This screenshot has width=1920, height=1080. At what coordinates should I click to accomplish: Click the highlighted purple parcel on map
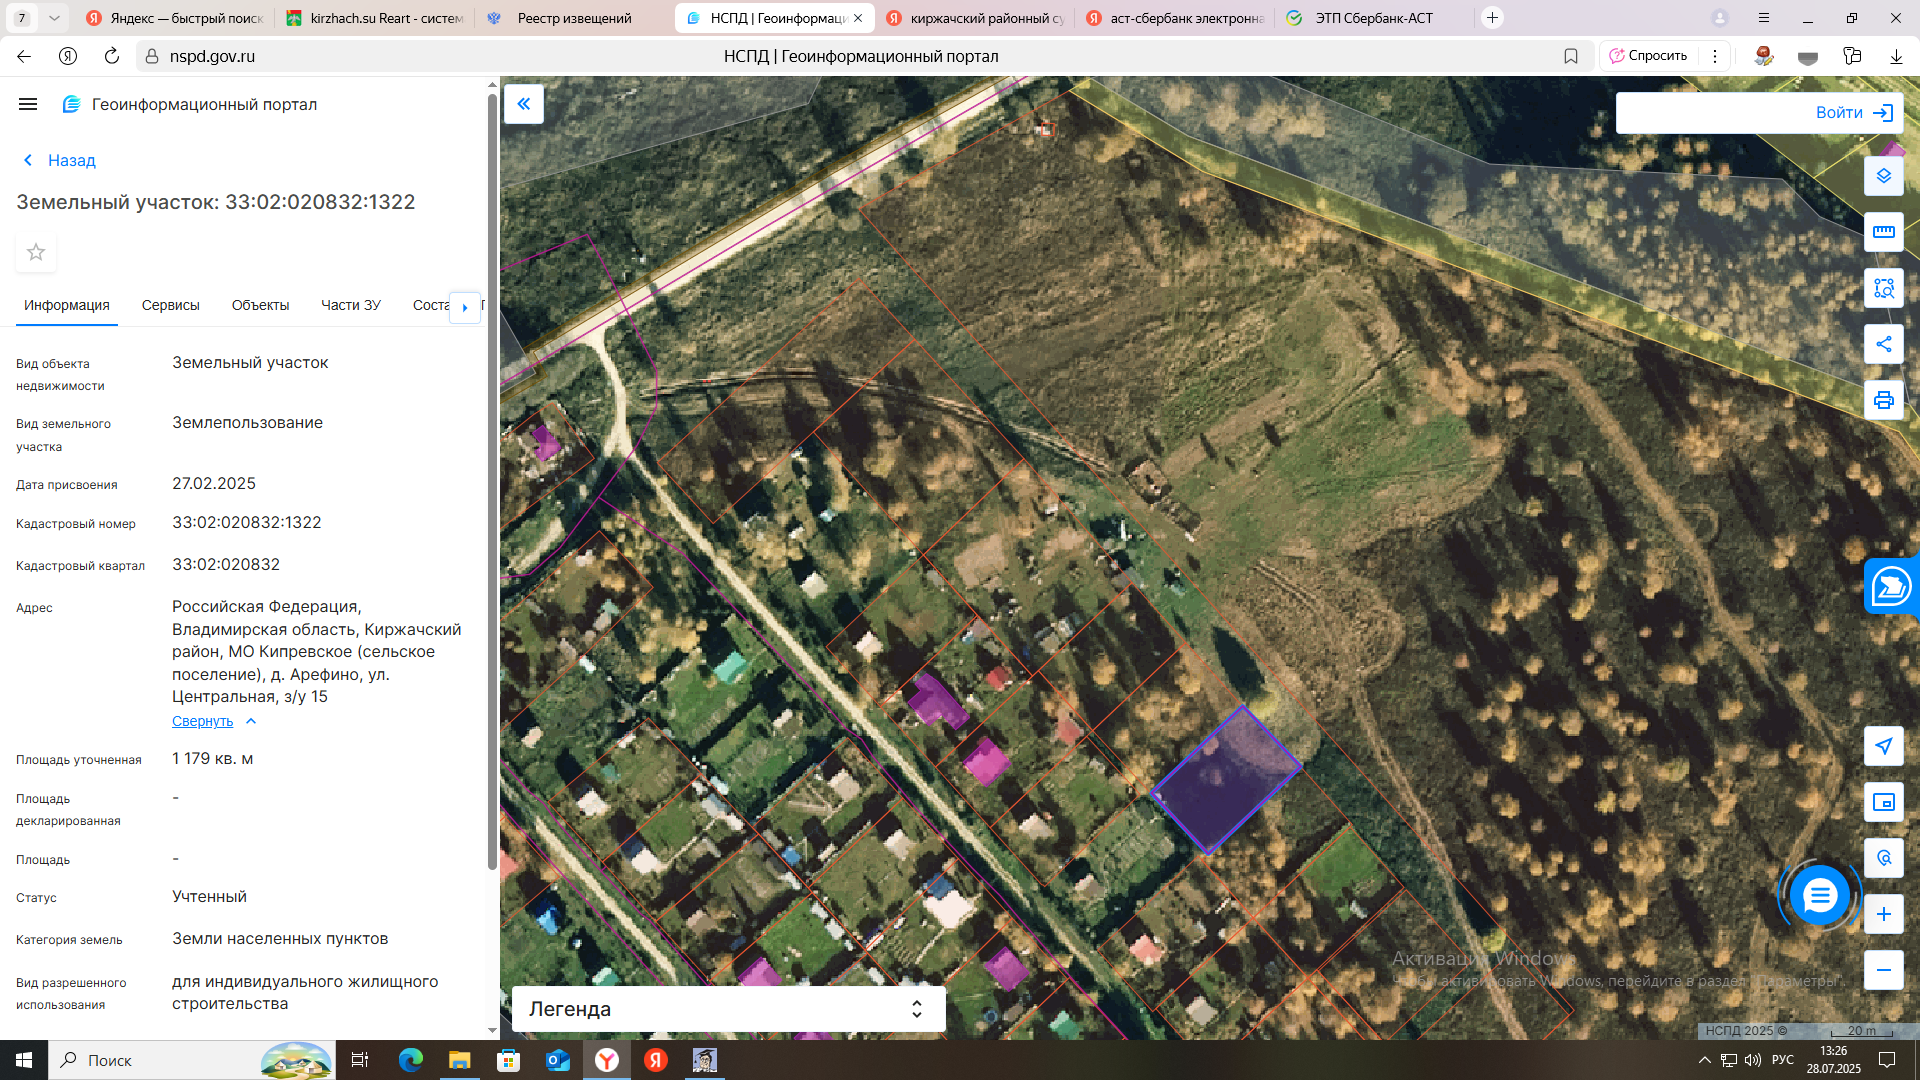[1225, 780]
